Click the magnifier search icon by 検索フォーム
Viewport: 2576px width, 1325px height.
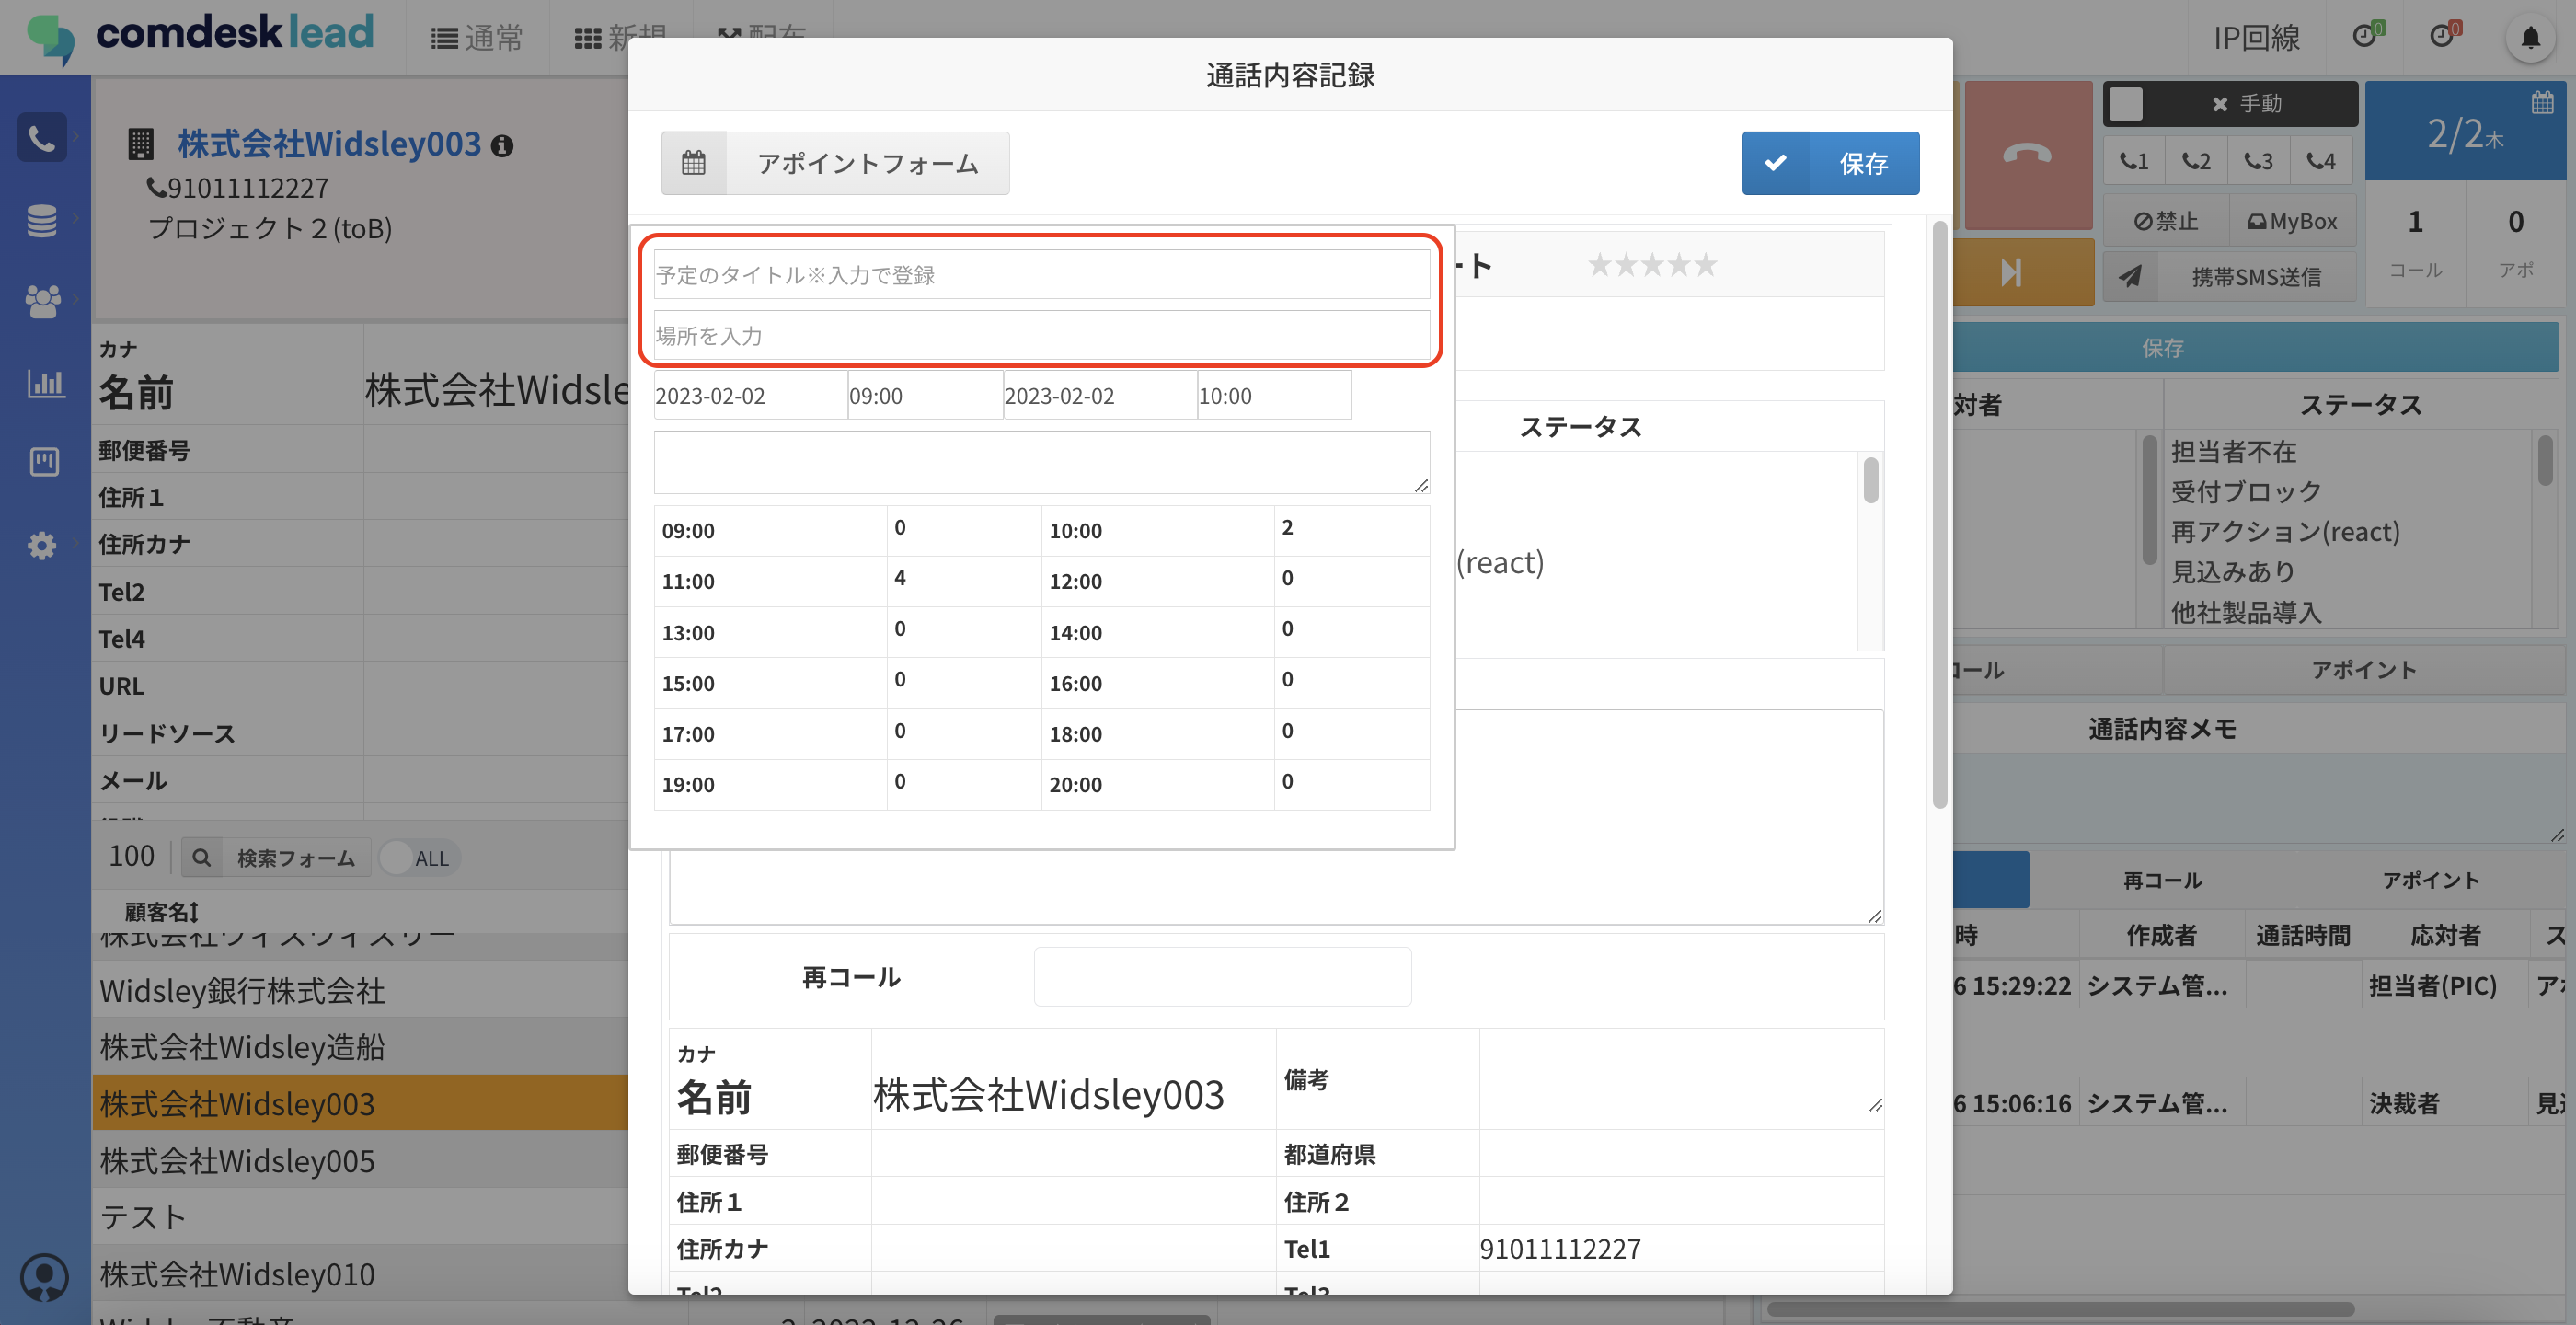(201, 858)
